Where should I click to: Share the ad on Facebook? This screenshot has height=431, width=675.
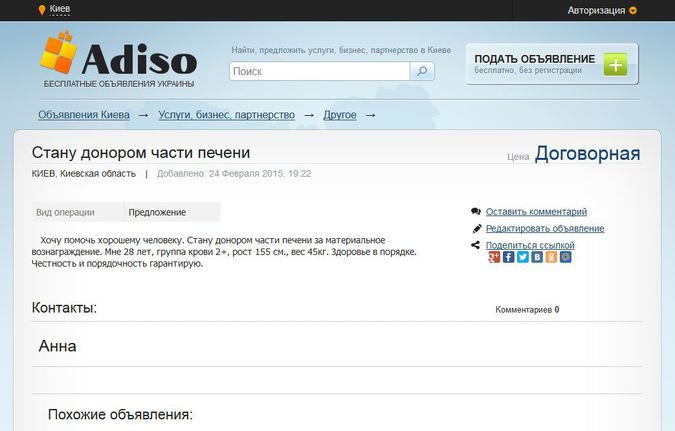pos(508,257)
